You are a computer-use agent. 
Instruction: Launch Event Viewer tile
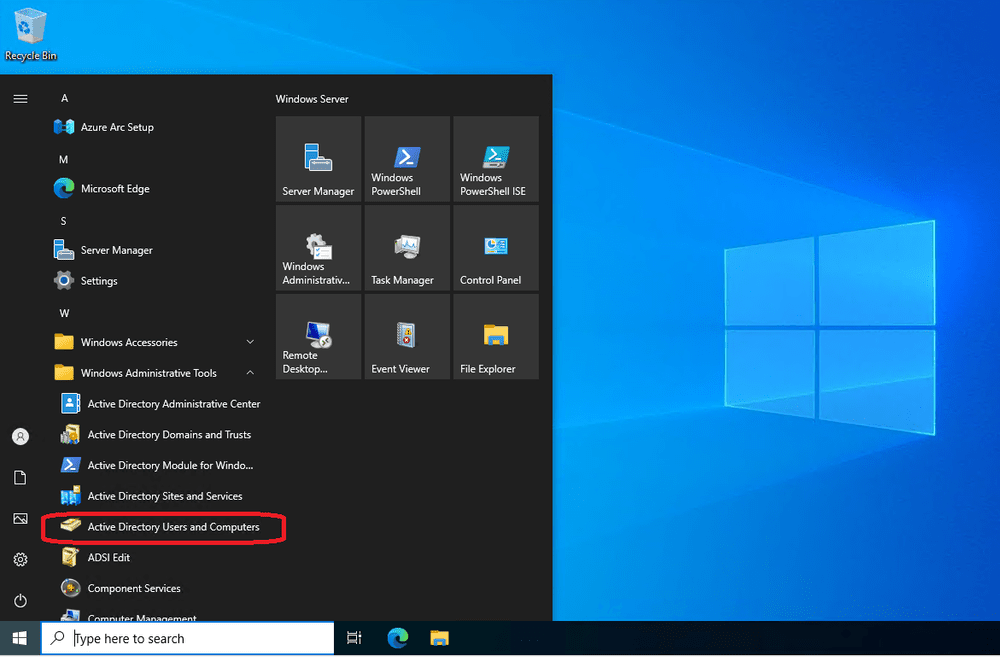[x=407, y=336]
